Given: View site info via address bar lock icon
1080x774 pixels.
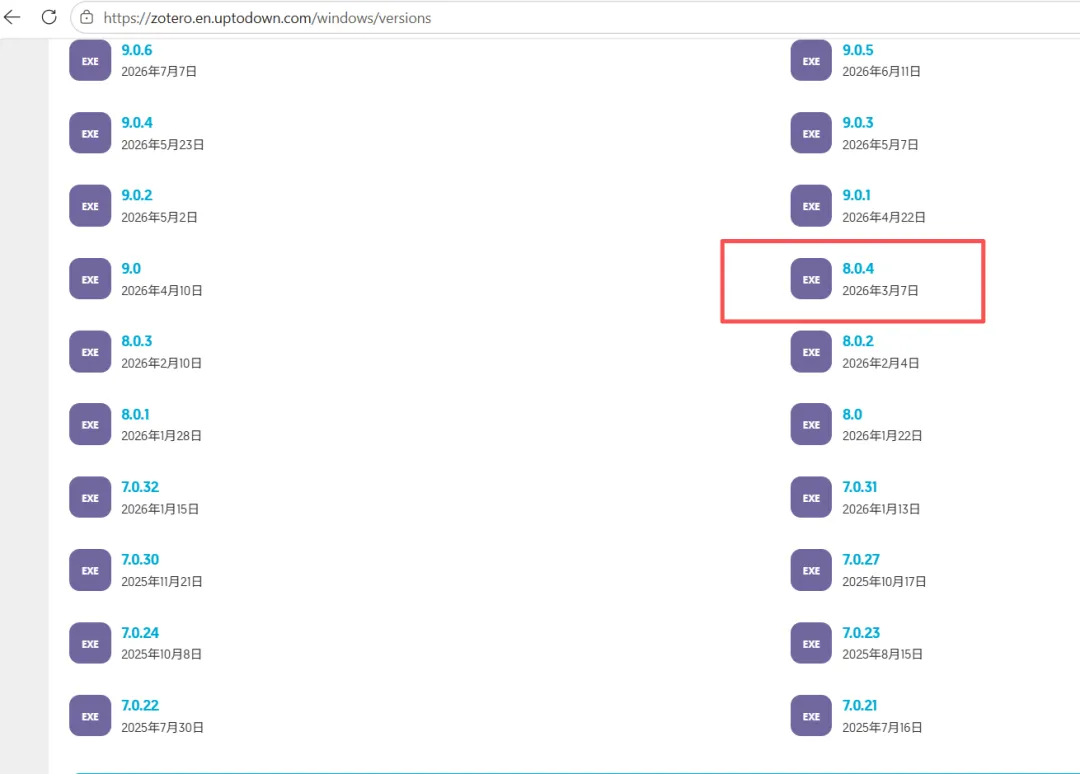Looking at the screenshot, I should tap(87, 18).
